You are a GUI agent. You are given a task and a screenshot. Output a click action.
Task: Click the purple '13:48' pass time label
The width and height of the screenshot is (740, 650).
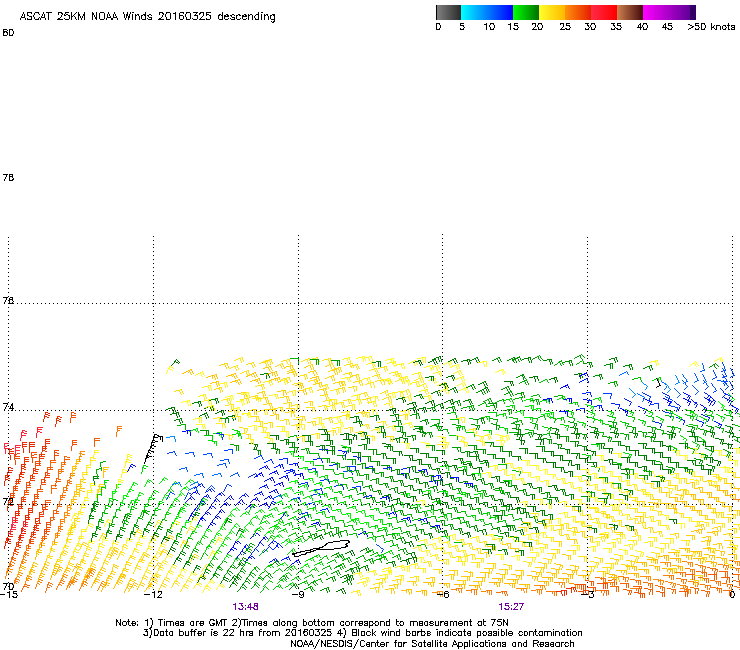pyautogui.click(x=245, y=607)
